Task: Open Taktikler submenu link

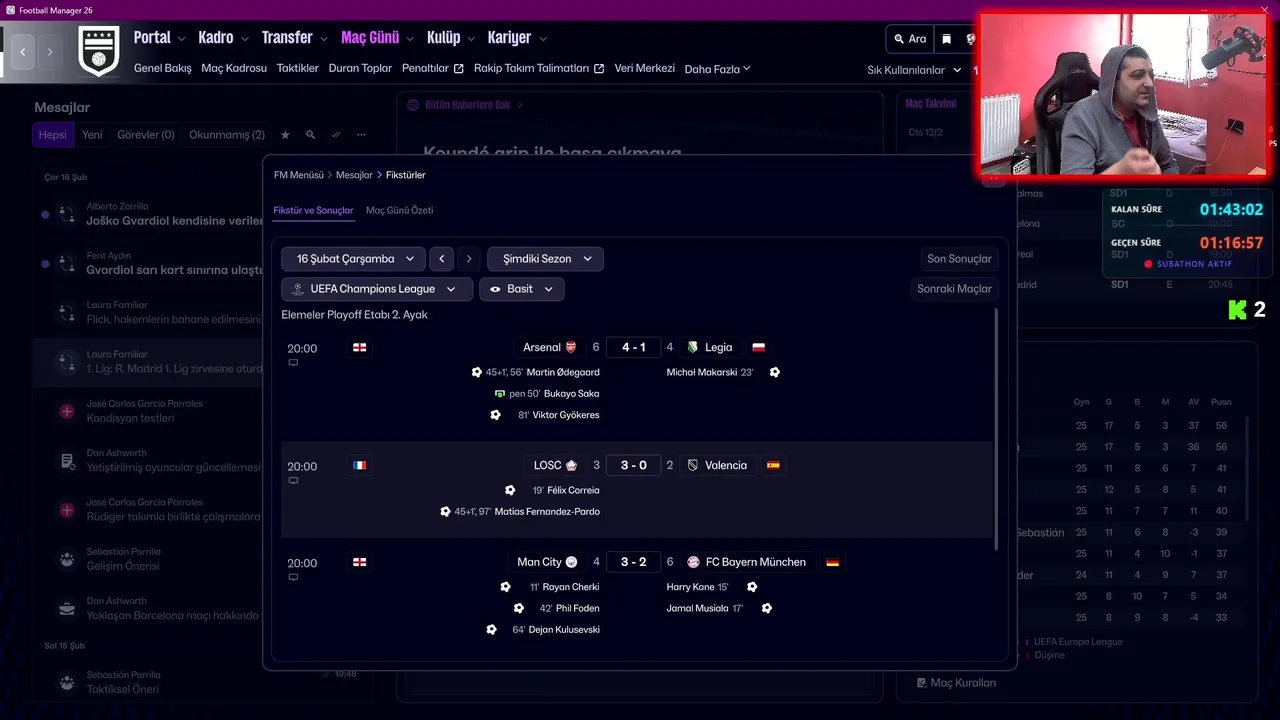Action: pos(298,69)
